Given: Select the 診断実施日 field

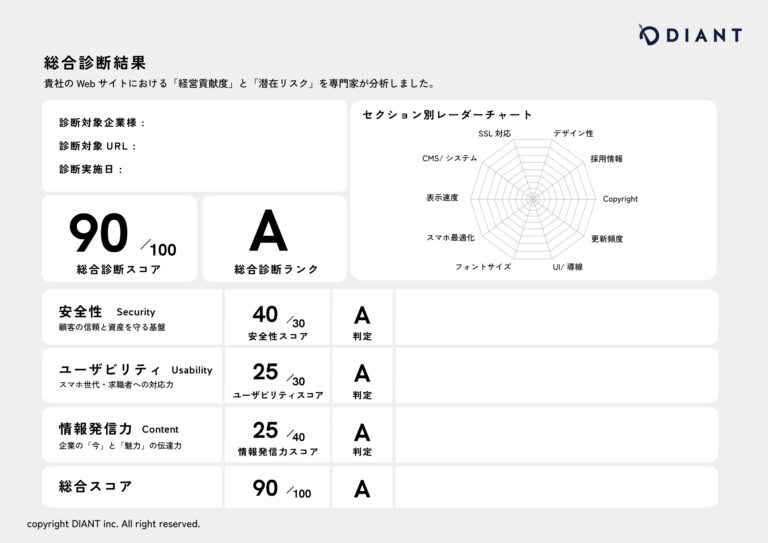Looking at the screenshot, I should click(x=91, y=169).
